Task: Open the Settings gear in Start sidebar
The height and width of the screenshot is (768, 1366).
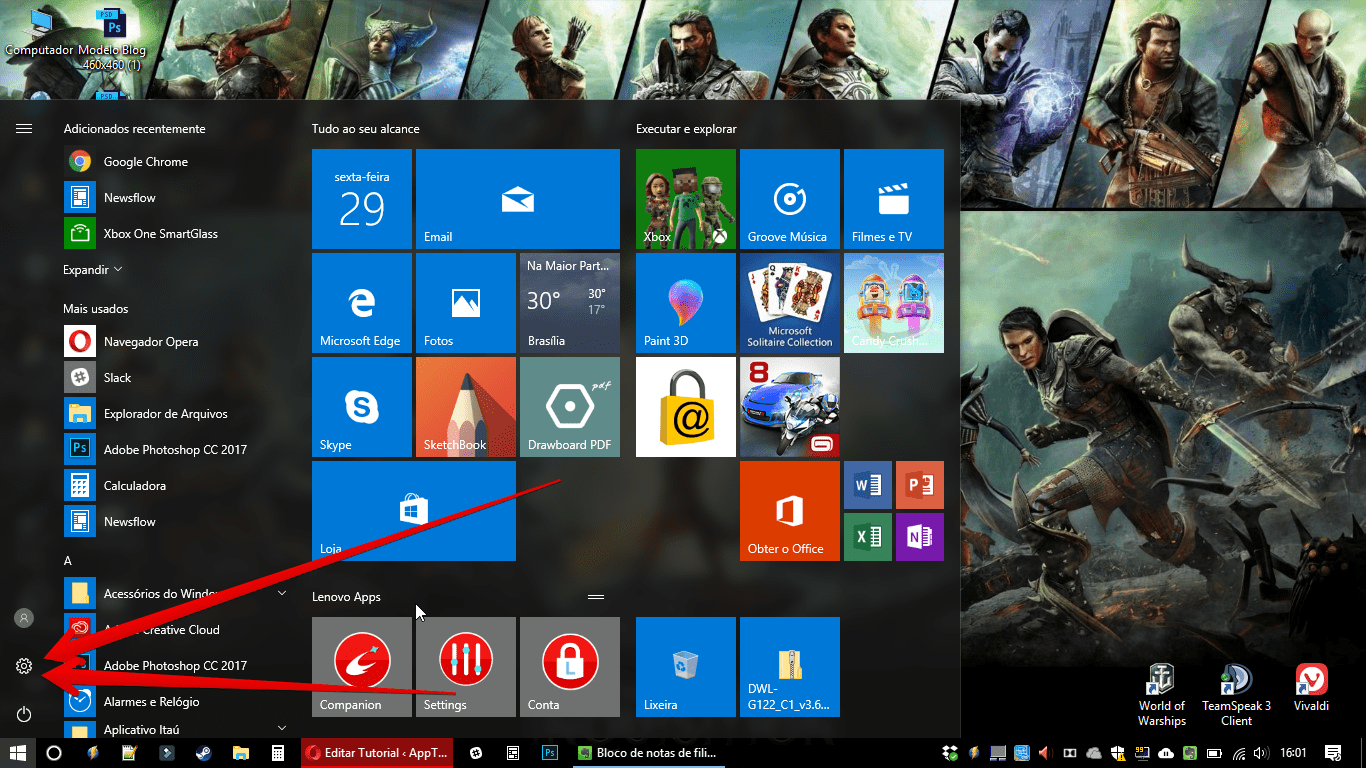Action: 24,666
